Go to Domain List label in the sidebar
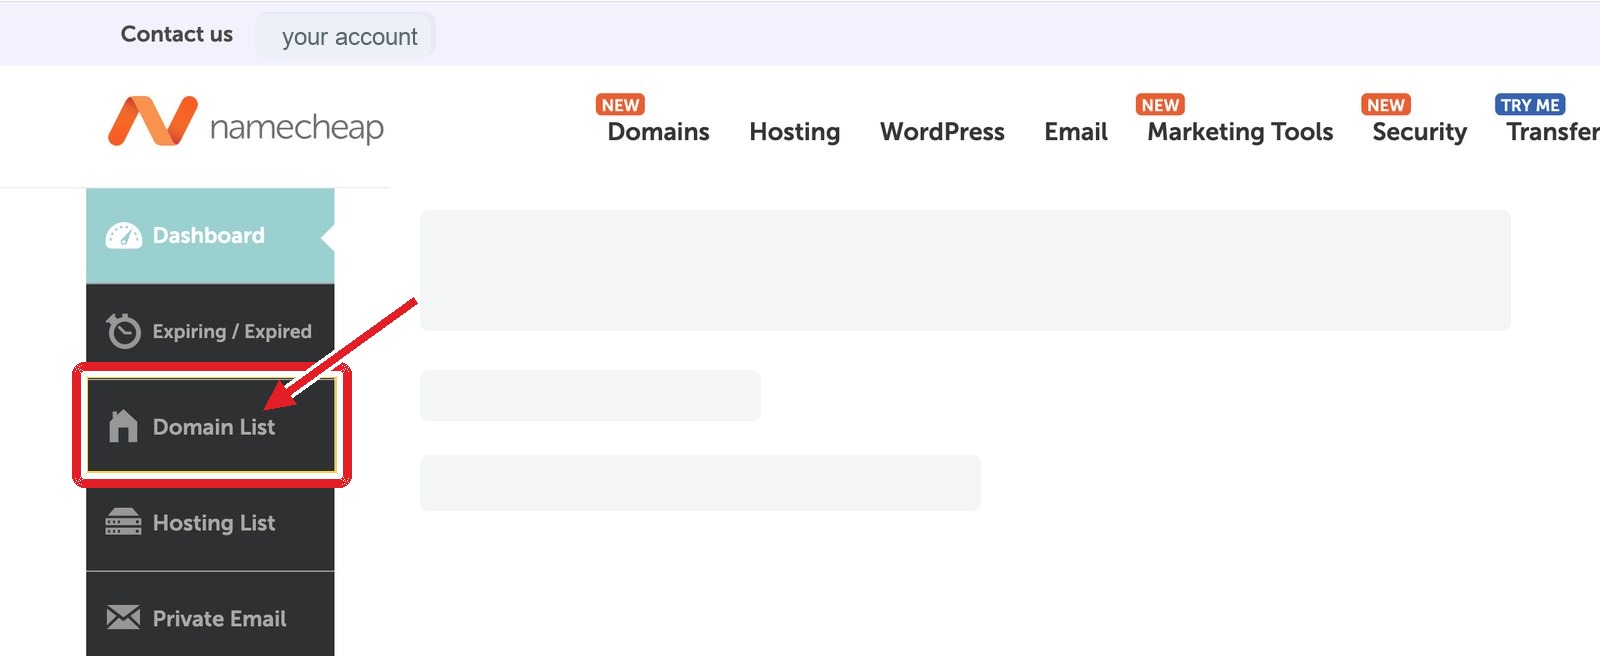Viewport: 1600px width, 656px height. tap(214, 427)
